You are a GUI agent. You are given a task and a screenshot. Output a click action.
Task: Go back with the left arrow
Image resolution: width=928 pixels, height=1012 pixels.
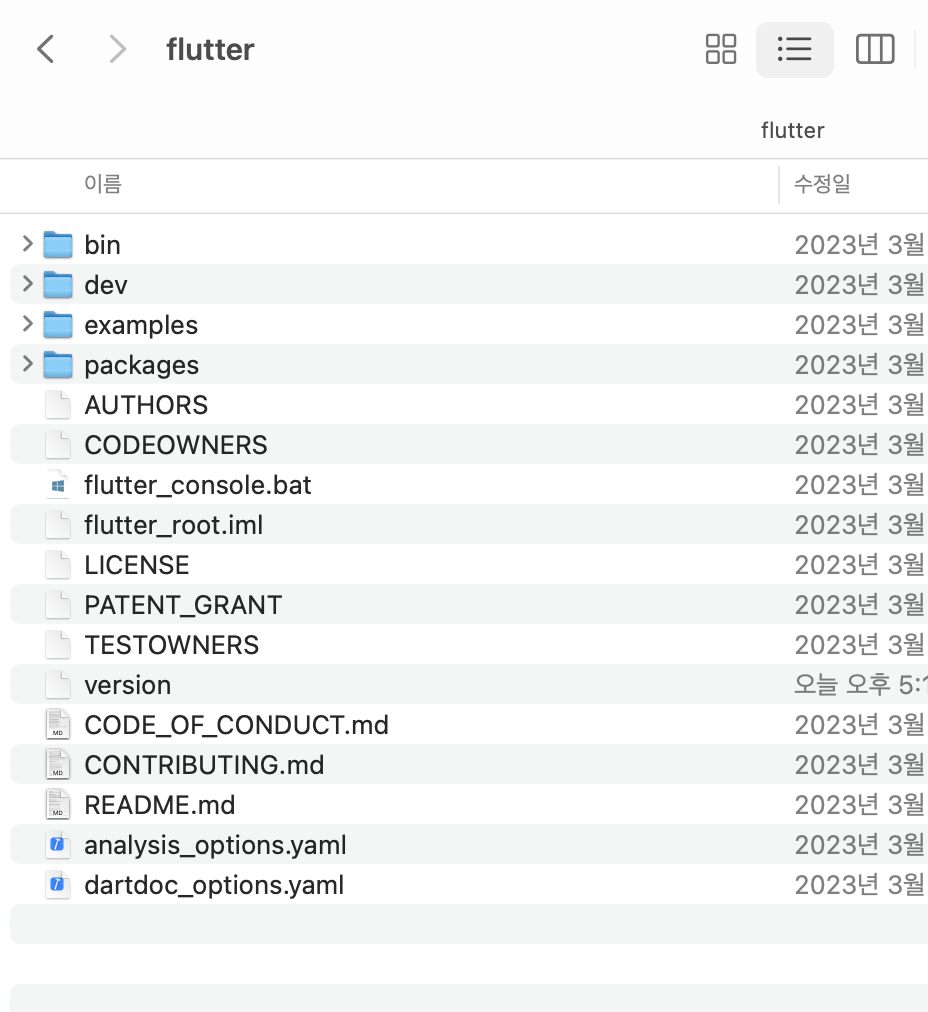click(x=45, y=49)
